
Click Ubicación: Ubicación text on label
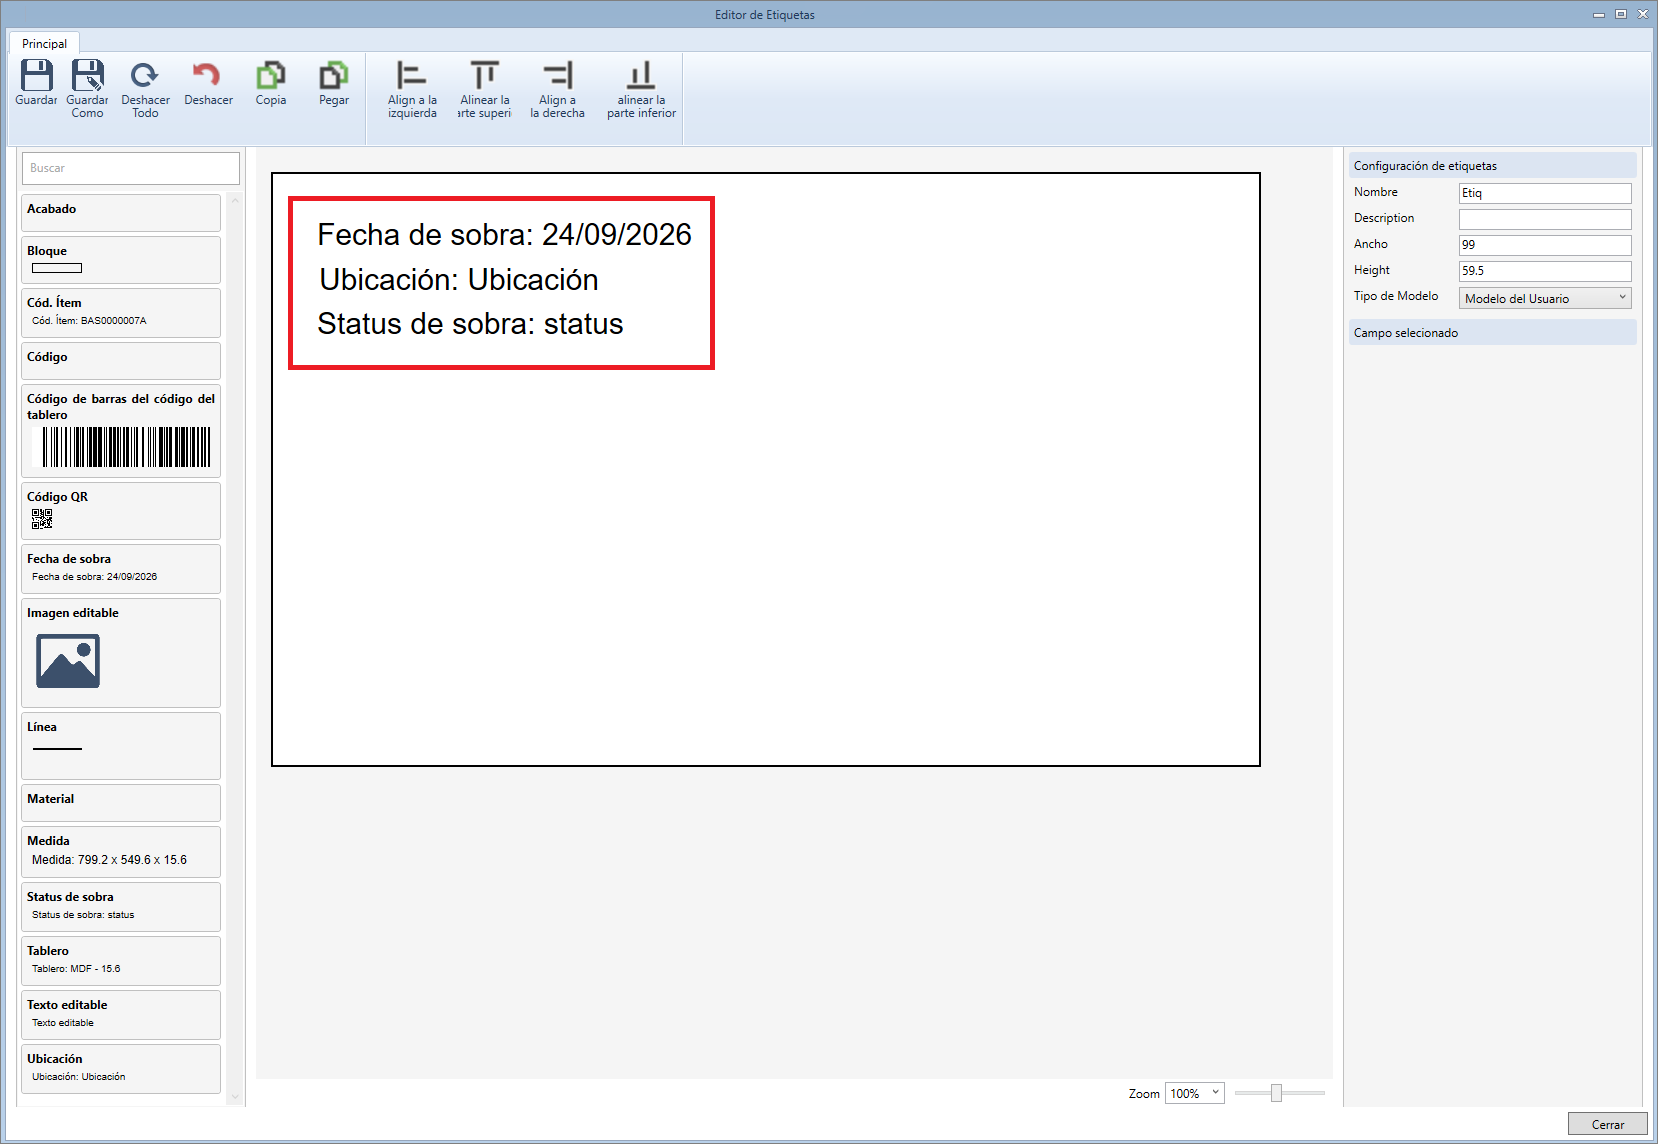[459, 279]
